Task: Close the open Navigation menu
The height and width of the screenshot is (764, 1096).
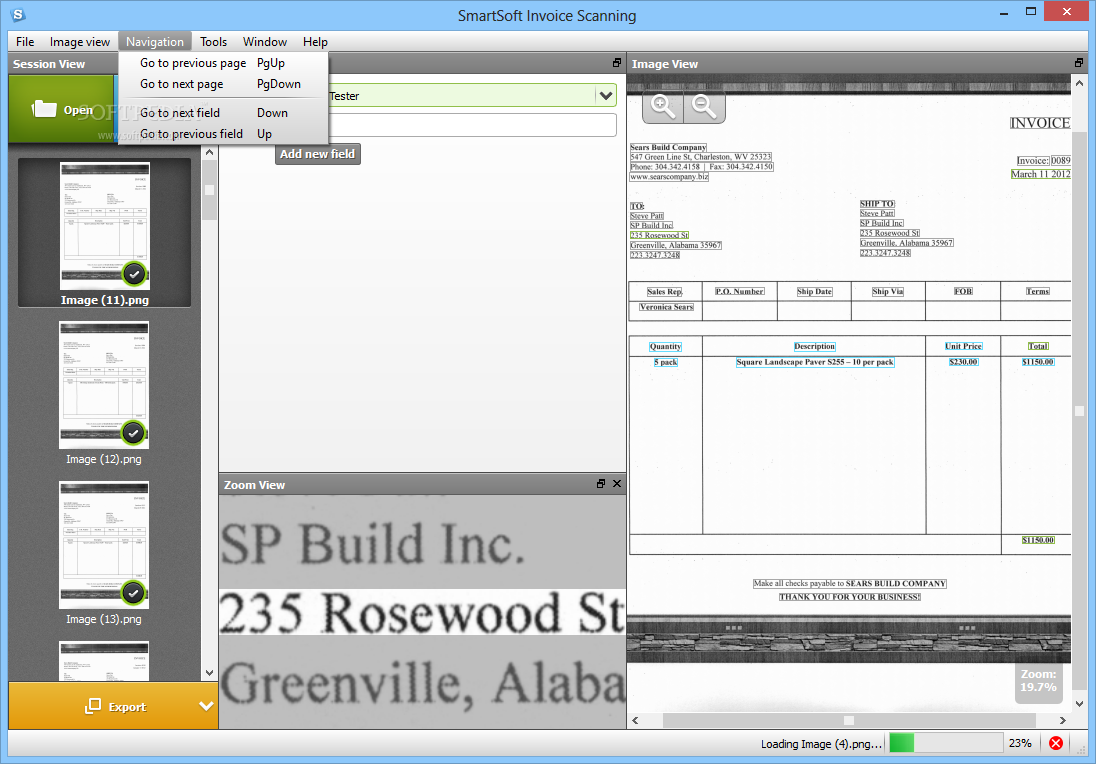Action: 154,42
